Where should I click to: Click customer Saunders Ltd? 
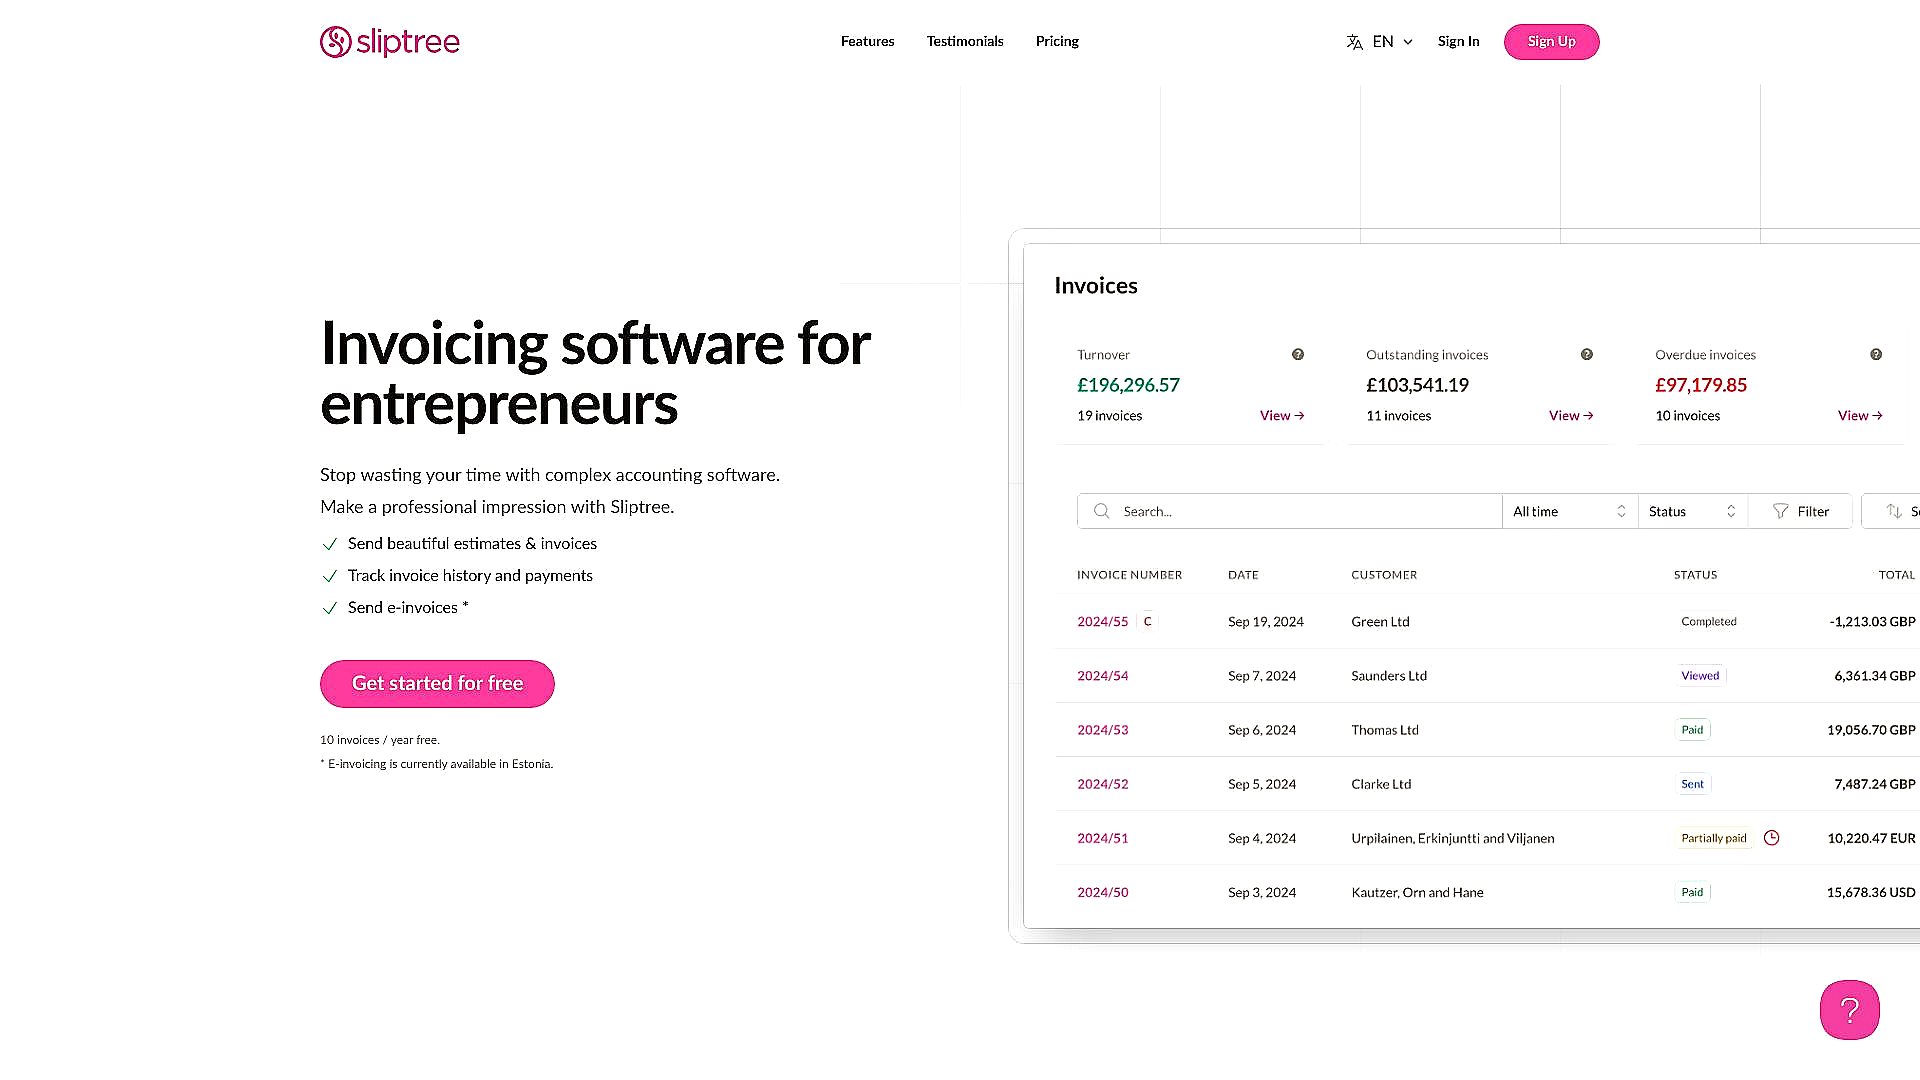pyautogui.click(x=1389, y=676)
